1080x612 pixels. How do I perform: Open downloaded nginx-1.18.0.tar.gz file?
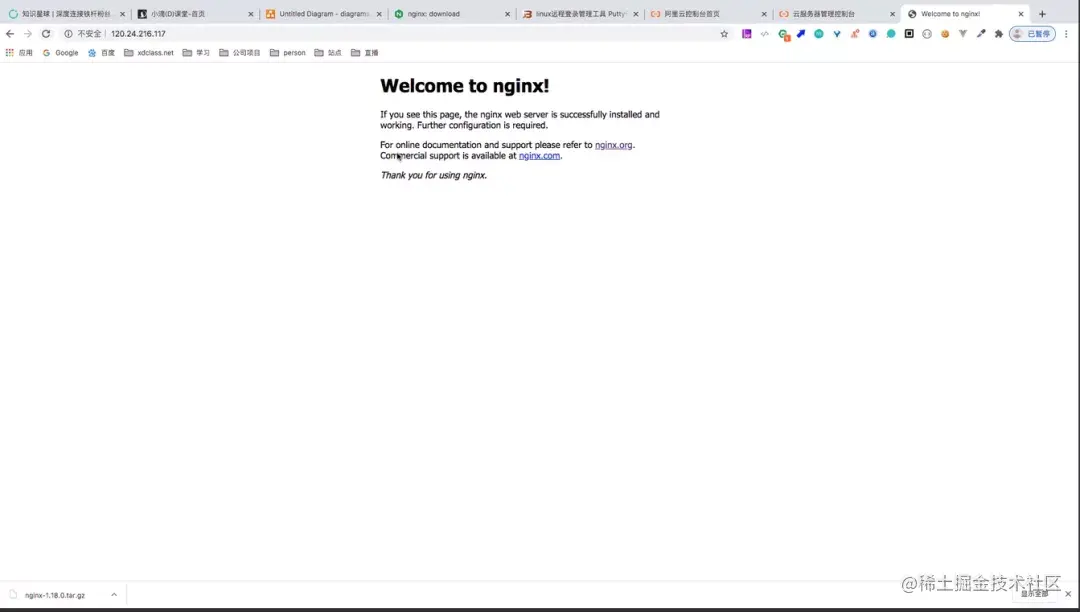tap(54, 595)
